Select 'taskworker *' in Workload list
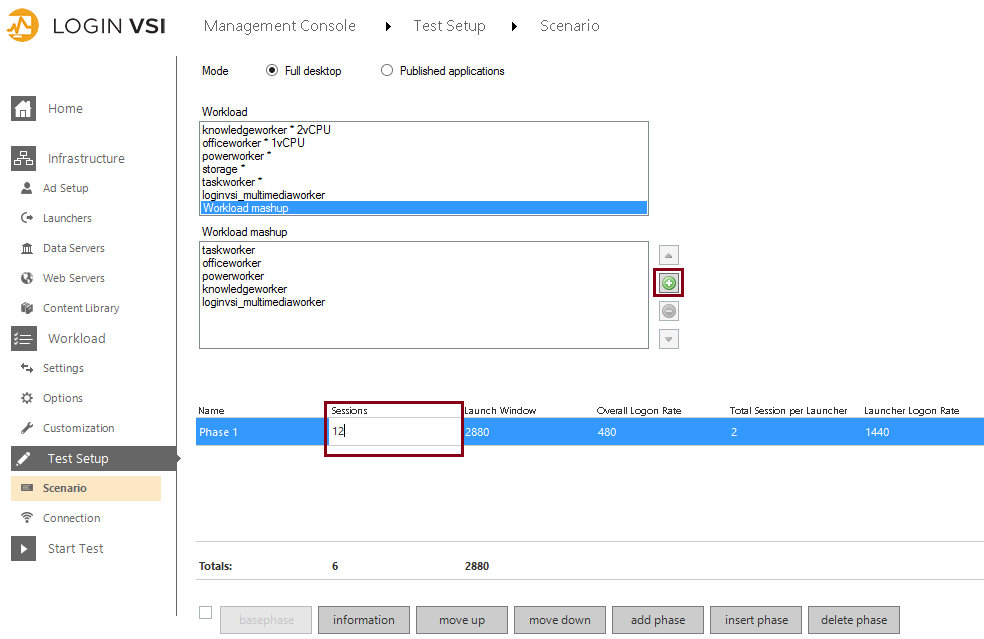This screenshot has width=984, height=639. pyautogui.click(x=424, y=182)
